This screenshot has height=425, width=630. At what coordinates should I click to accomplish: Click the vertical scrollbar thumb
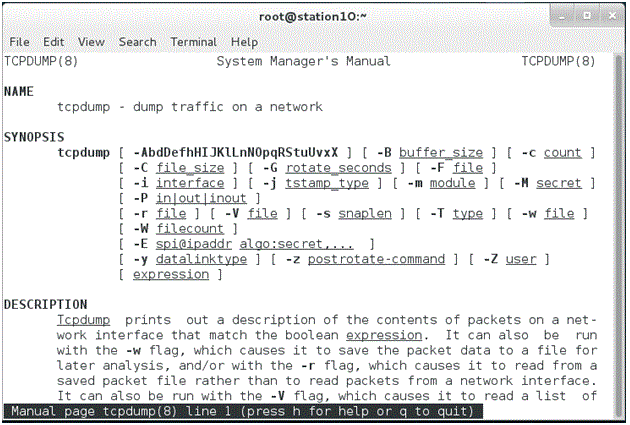point(619,237)
